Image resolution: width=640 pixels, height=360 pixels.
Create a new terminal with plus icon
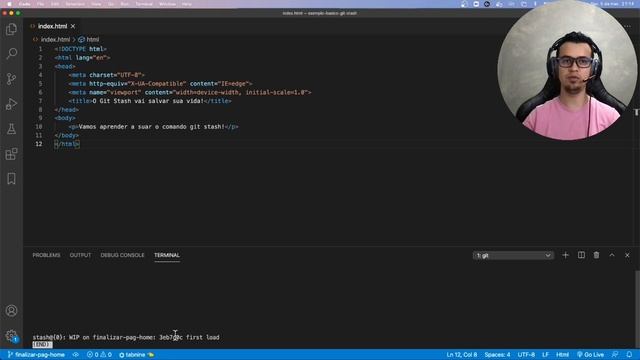[x=565, y=255]
